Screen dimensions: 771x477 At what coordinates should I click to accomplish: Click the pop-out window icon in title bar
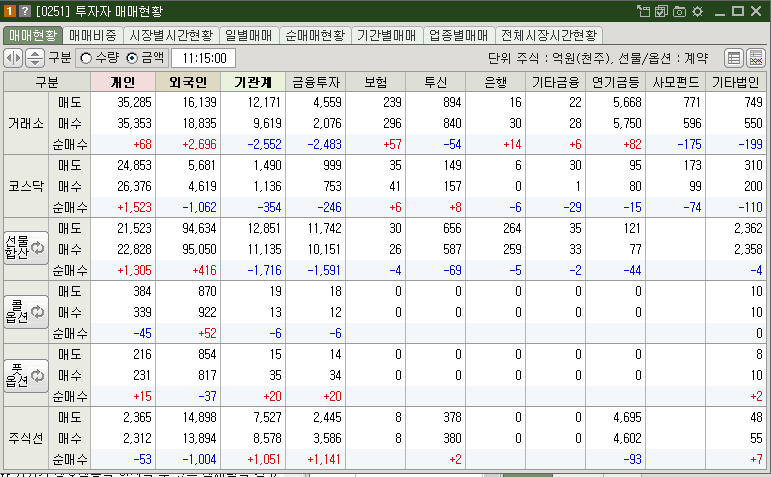click(643, 11)
